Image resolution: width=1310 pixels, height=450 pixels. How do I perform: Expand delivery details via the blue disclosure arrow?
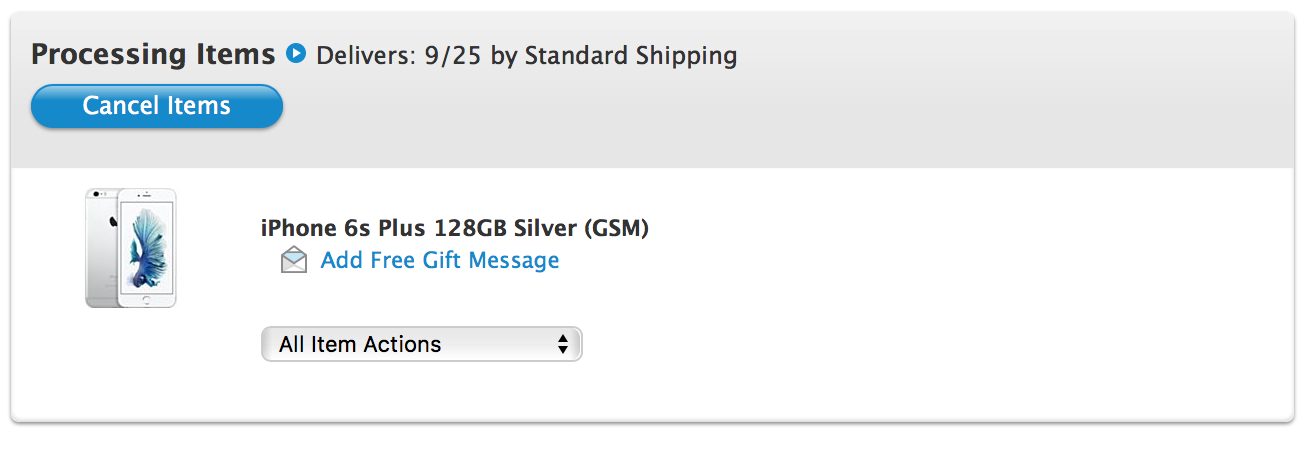[x=295, y=53]
